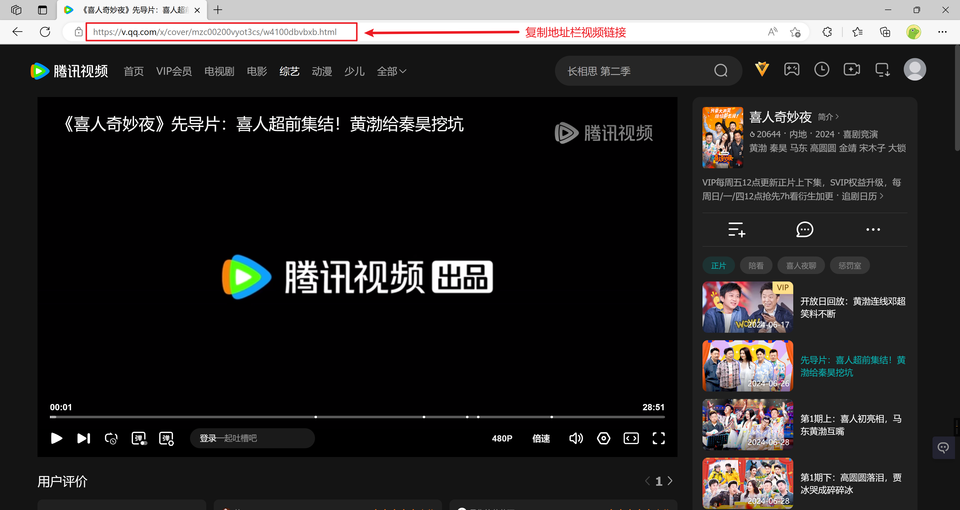
Task: Open 第1期上 episode title
Action: [x=851, y=425]
